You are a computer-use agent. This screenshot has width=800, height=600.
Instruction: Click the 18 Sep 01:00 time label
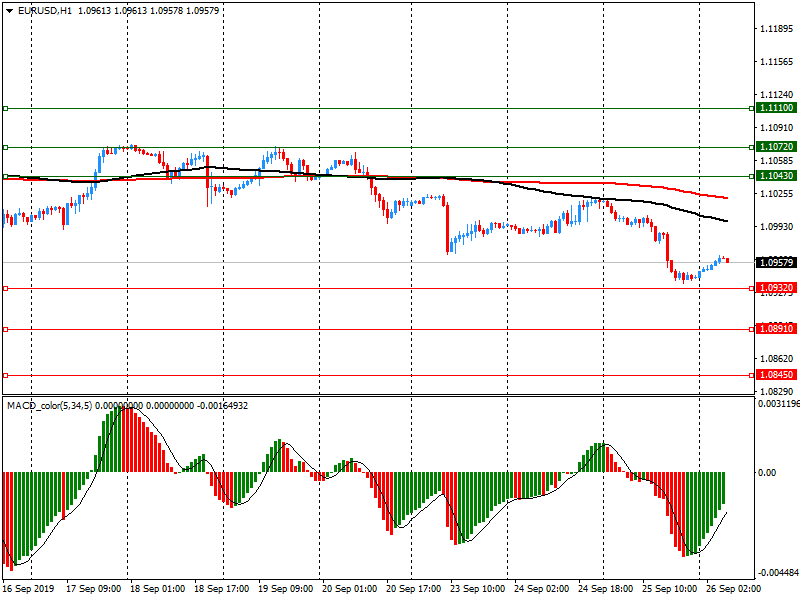coord(157,589)
